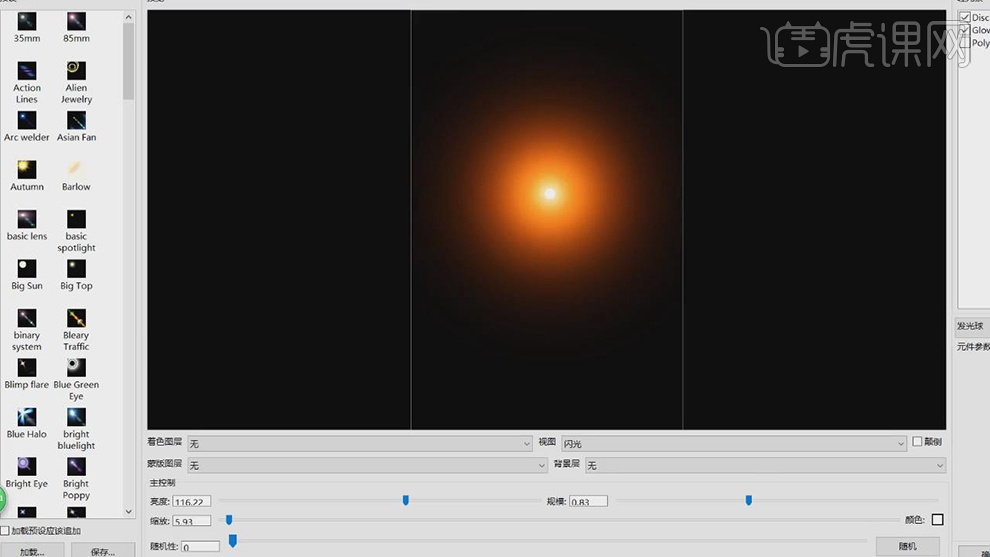
Task: Click the 亮度 slider handle
Action: 405,500
